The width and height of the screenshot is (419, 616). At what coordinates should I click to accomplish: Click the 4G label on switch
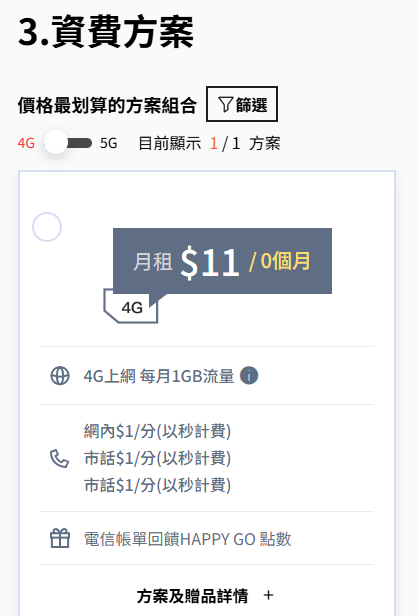click(x=26, y=143)
